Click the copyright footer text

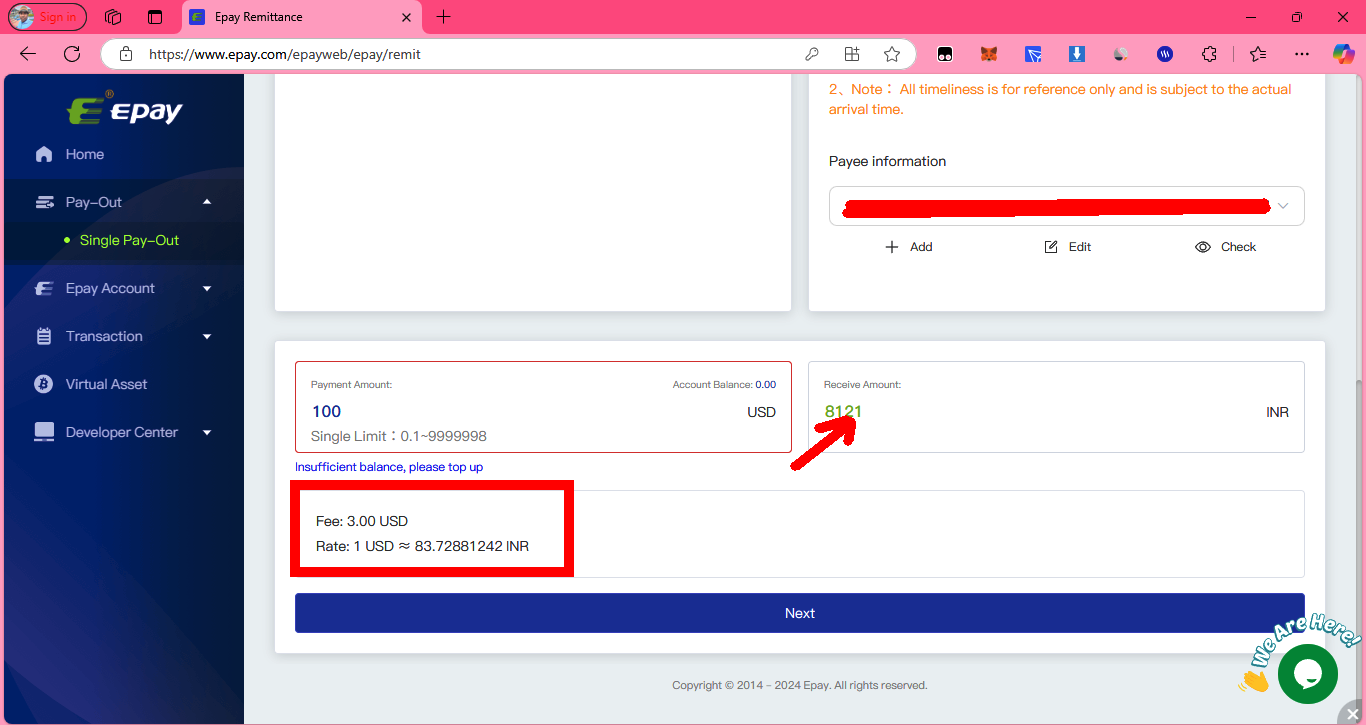[x=799, y=685]
